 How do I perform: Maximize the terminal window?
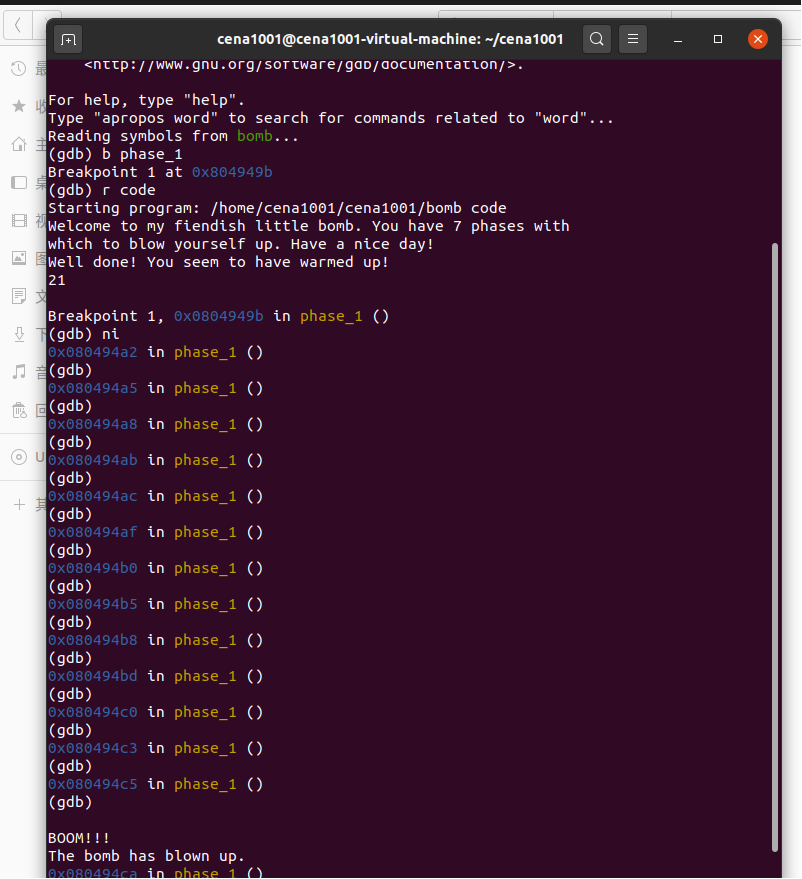pos(718,39)
